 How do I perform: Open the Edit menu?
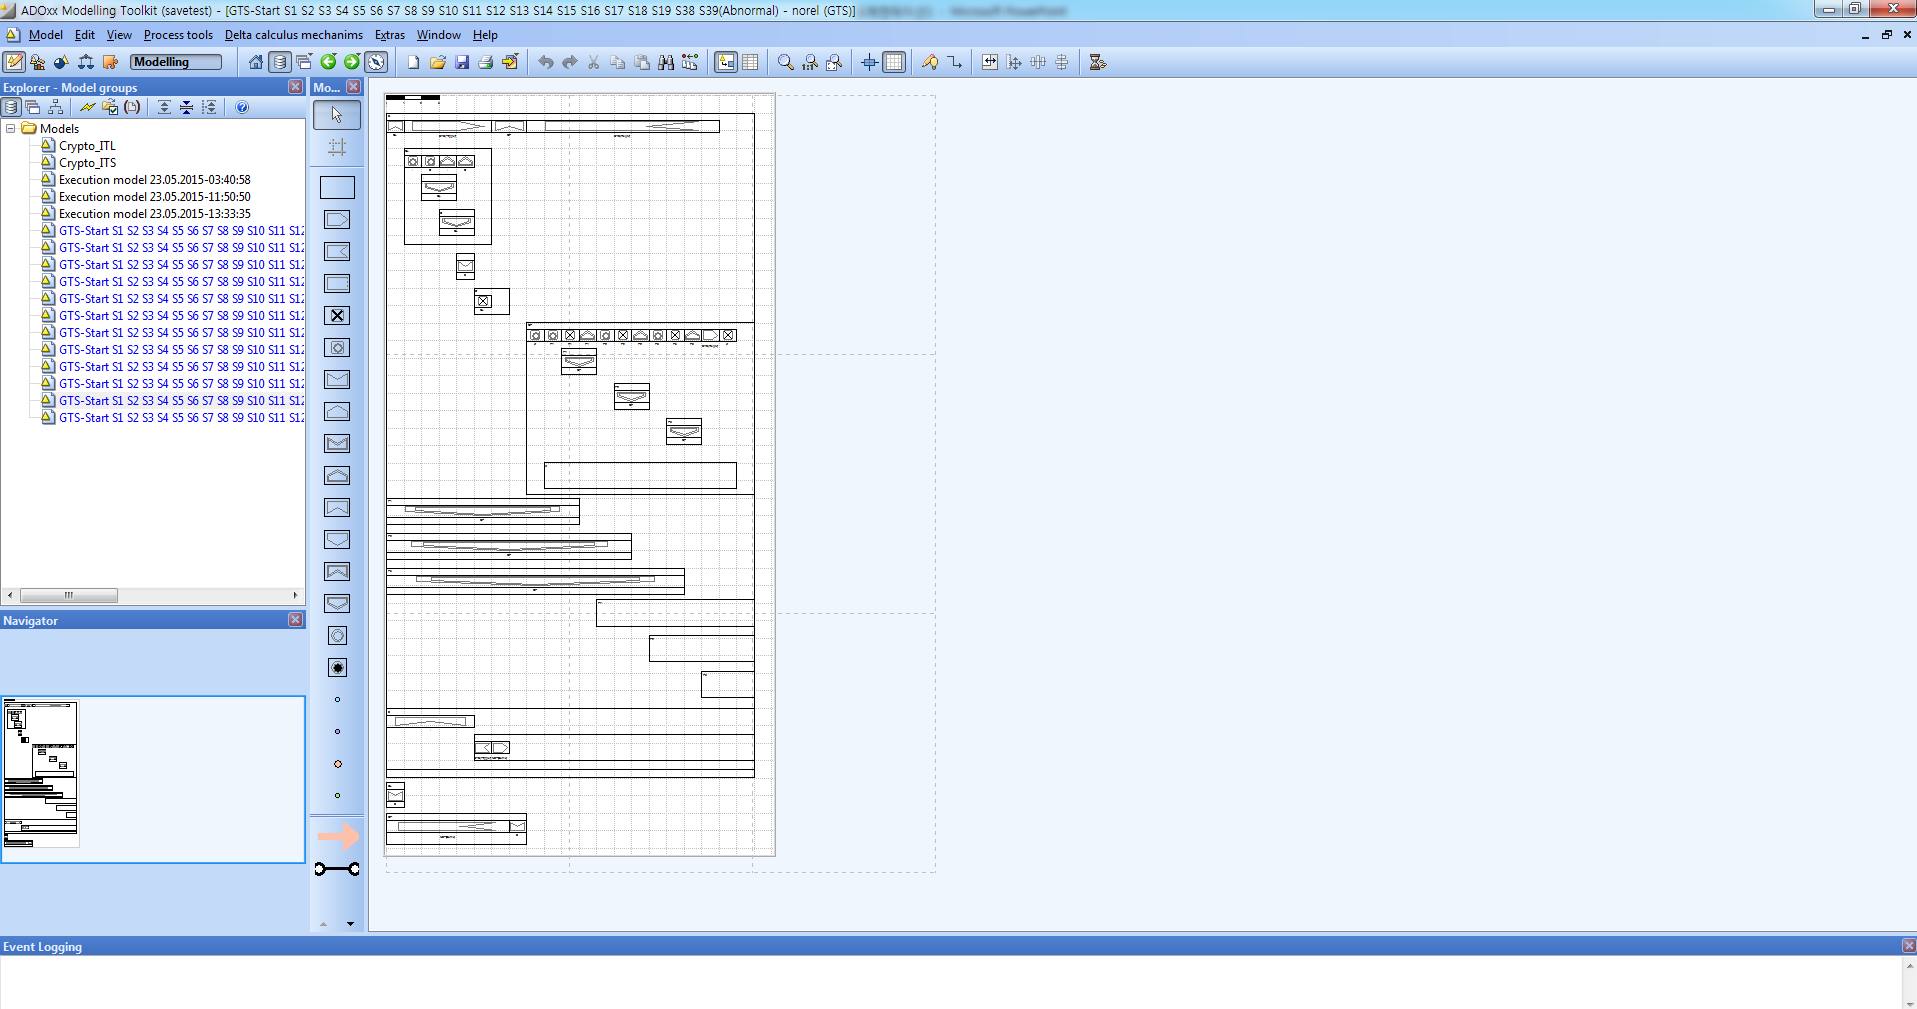(x=84, y=35)
